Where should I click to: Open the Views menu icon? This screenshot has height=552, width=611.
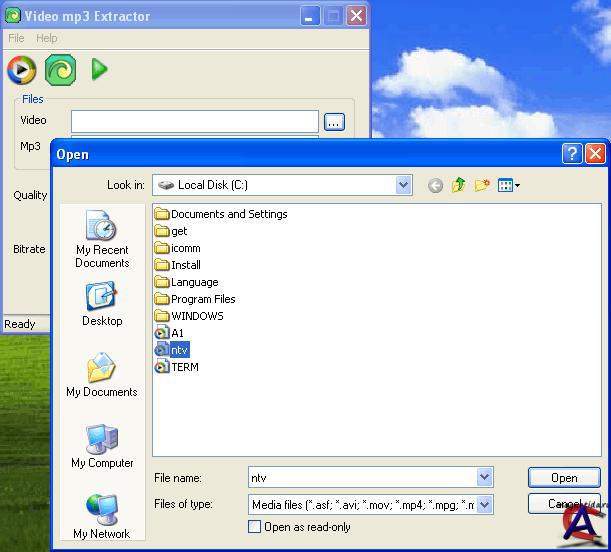pyautogui.click(x=509, y=185)
